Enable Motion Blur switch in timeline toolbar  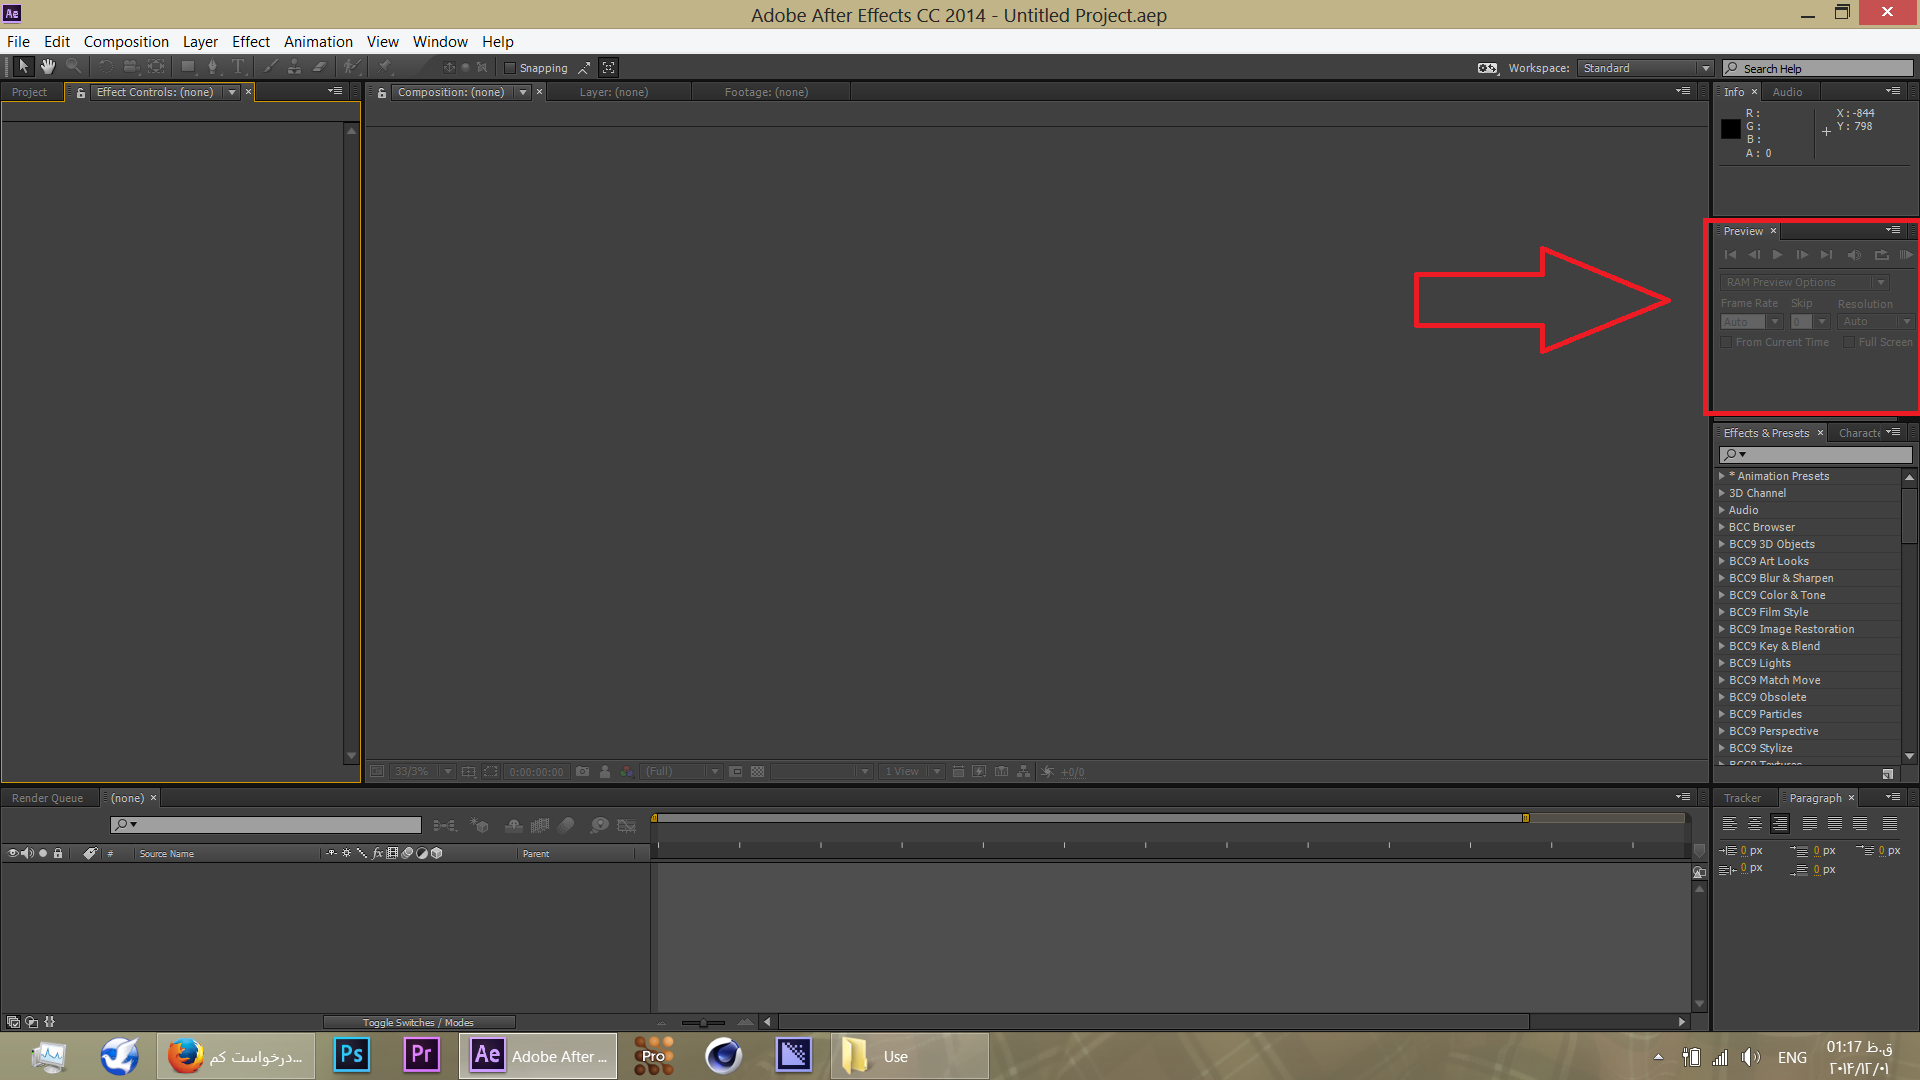pyautogui.click(x=566, y=825)
